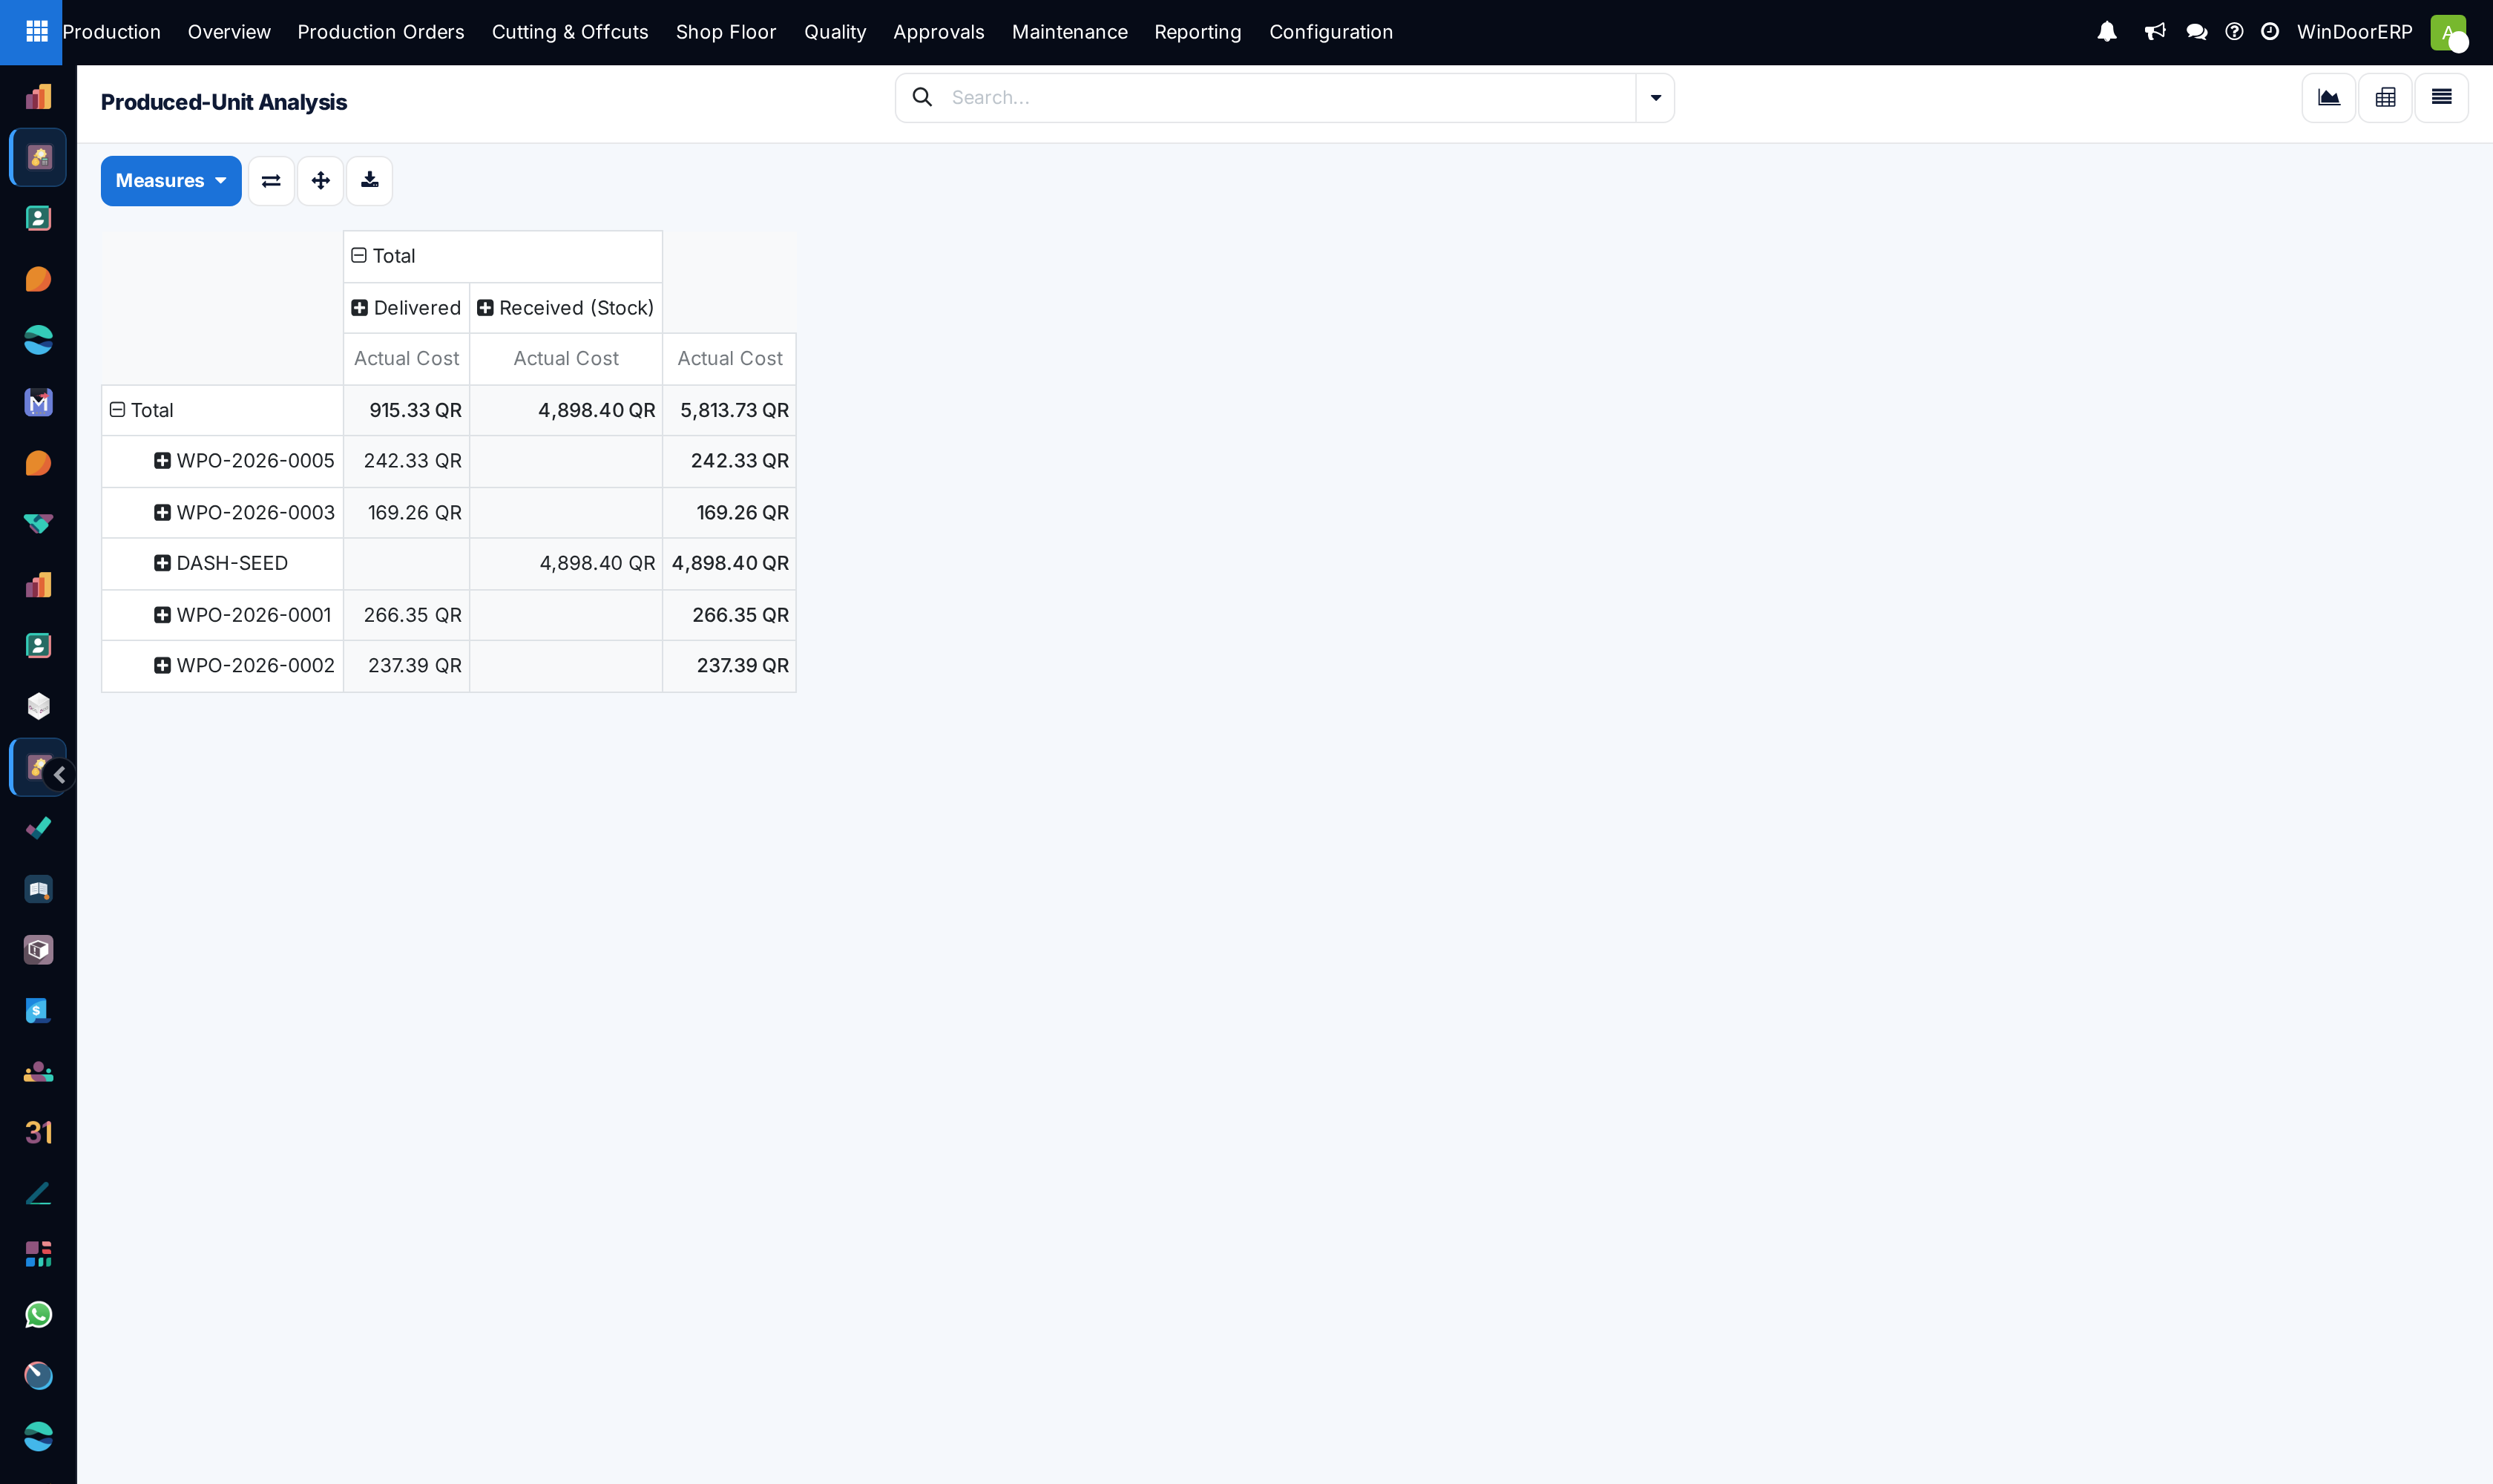Image resolution: width=2493 pixels, height=1484 pixels.
Task: Open the M marketing app in the sidebar
Action: (38, 402)
